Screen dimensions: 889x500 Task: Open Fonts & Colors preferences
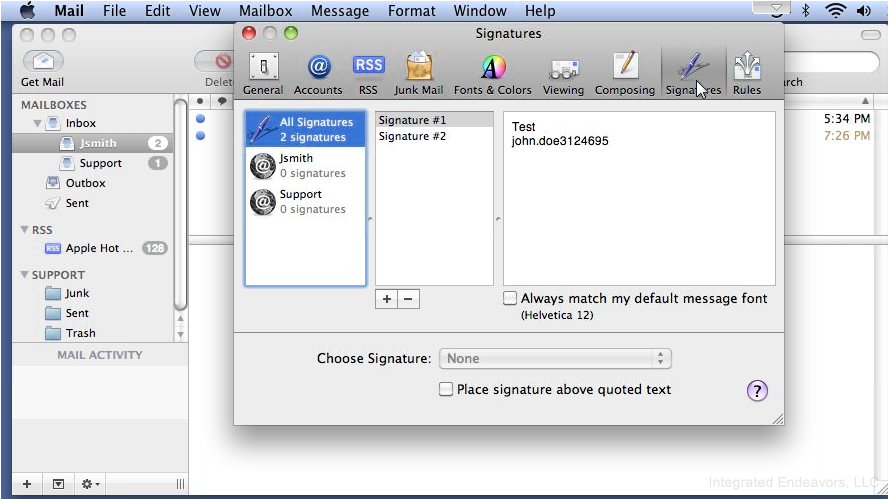coord(493,74)
